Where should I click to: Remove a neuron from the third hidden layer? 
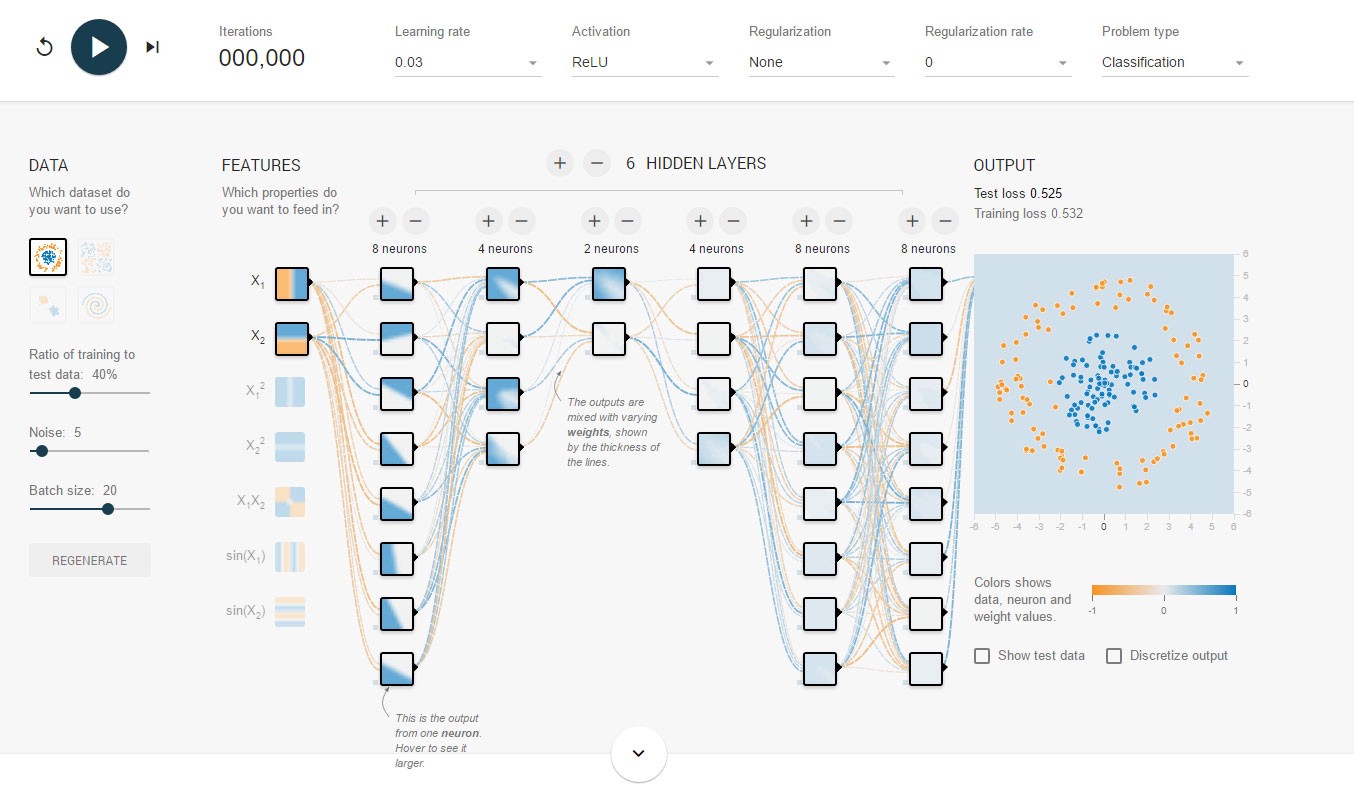[x=627, y=221]
